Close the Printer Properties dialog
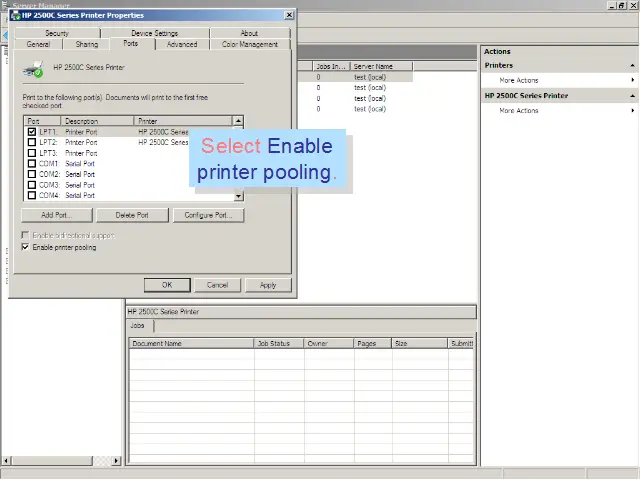Screen dimensions: 640x480 (289, 15)
